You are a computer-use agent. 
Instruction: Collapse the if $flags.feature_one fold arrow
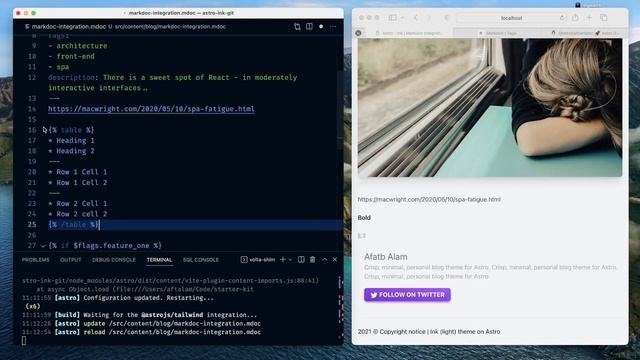pyautogui.click(x=43, y=246)
